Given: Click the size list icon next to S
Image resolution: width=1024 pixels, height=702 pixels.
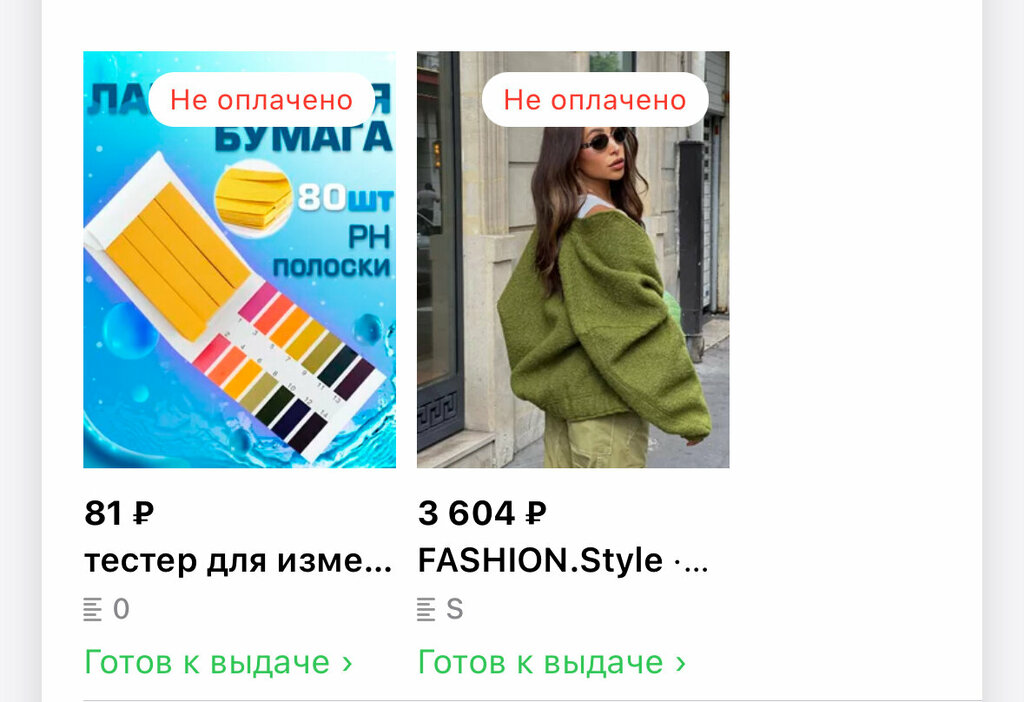Looking at the screenshot, I should click(x=426, y=609).
